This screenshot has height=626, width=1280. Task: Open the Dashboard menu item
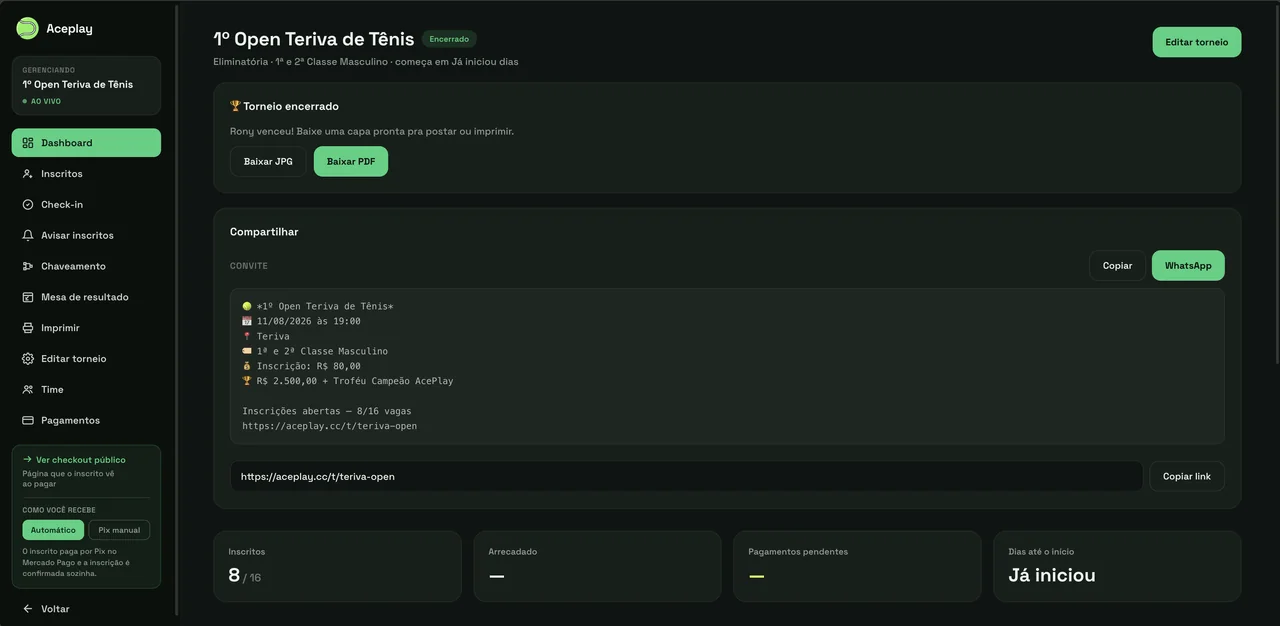(86, 143)
